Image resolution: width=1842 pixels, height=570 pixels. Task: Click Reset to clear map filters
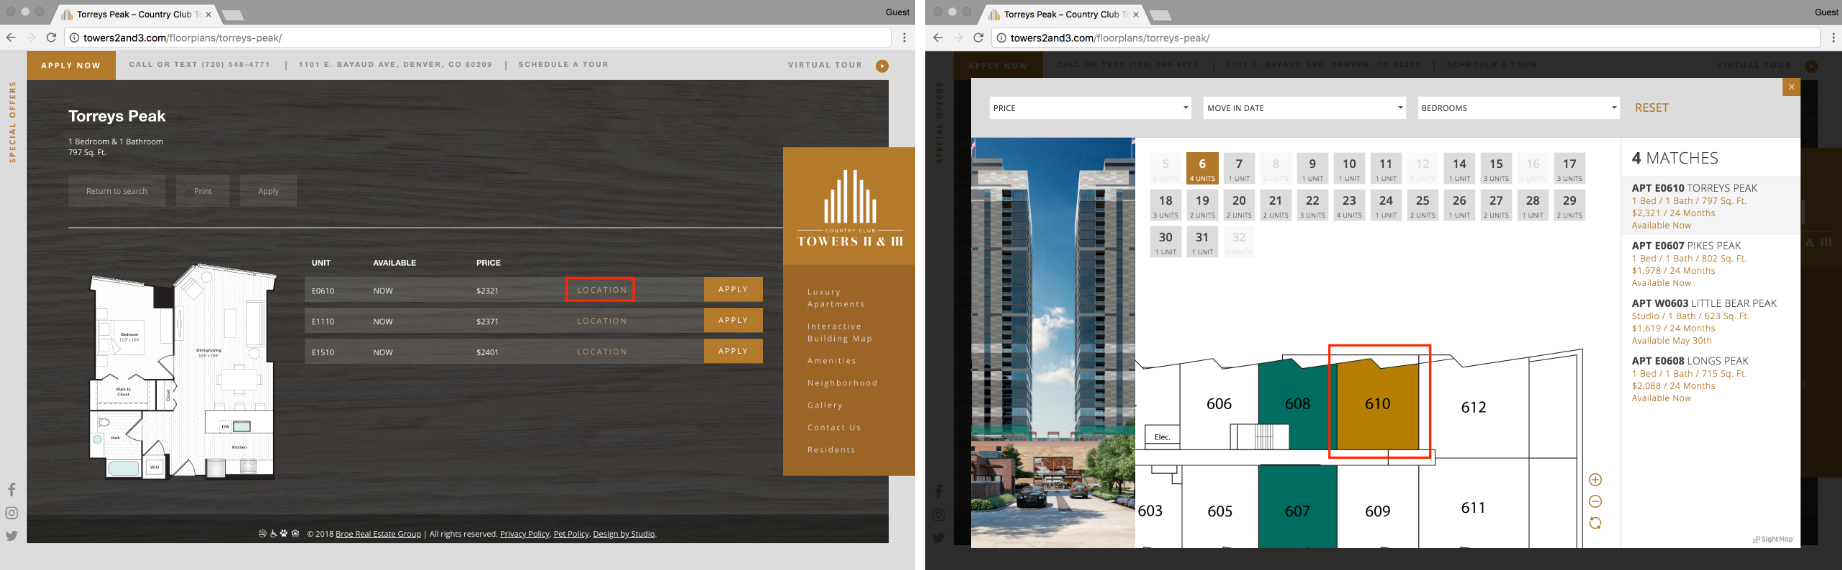click(x=1651, y=108)
